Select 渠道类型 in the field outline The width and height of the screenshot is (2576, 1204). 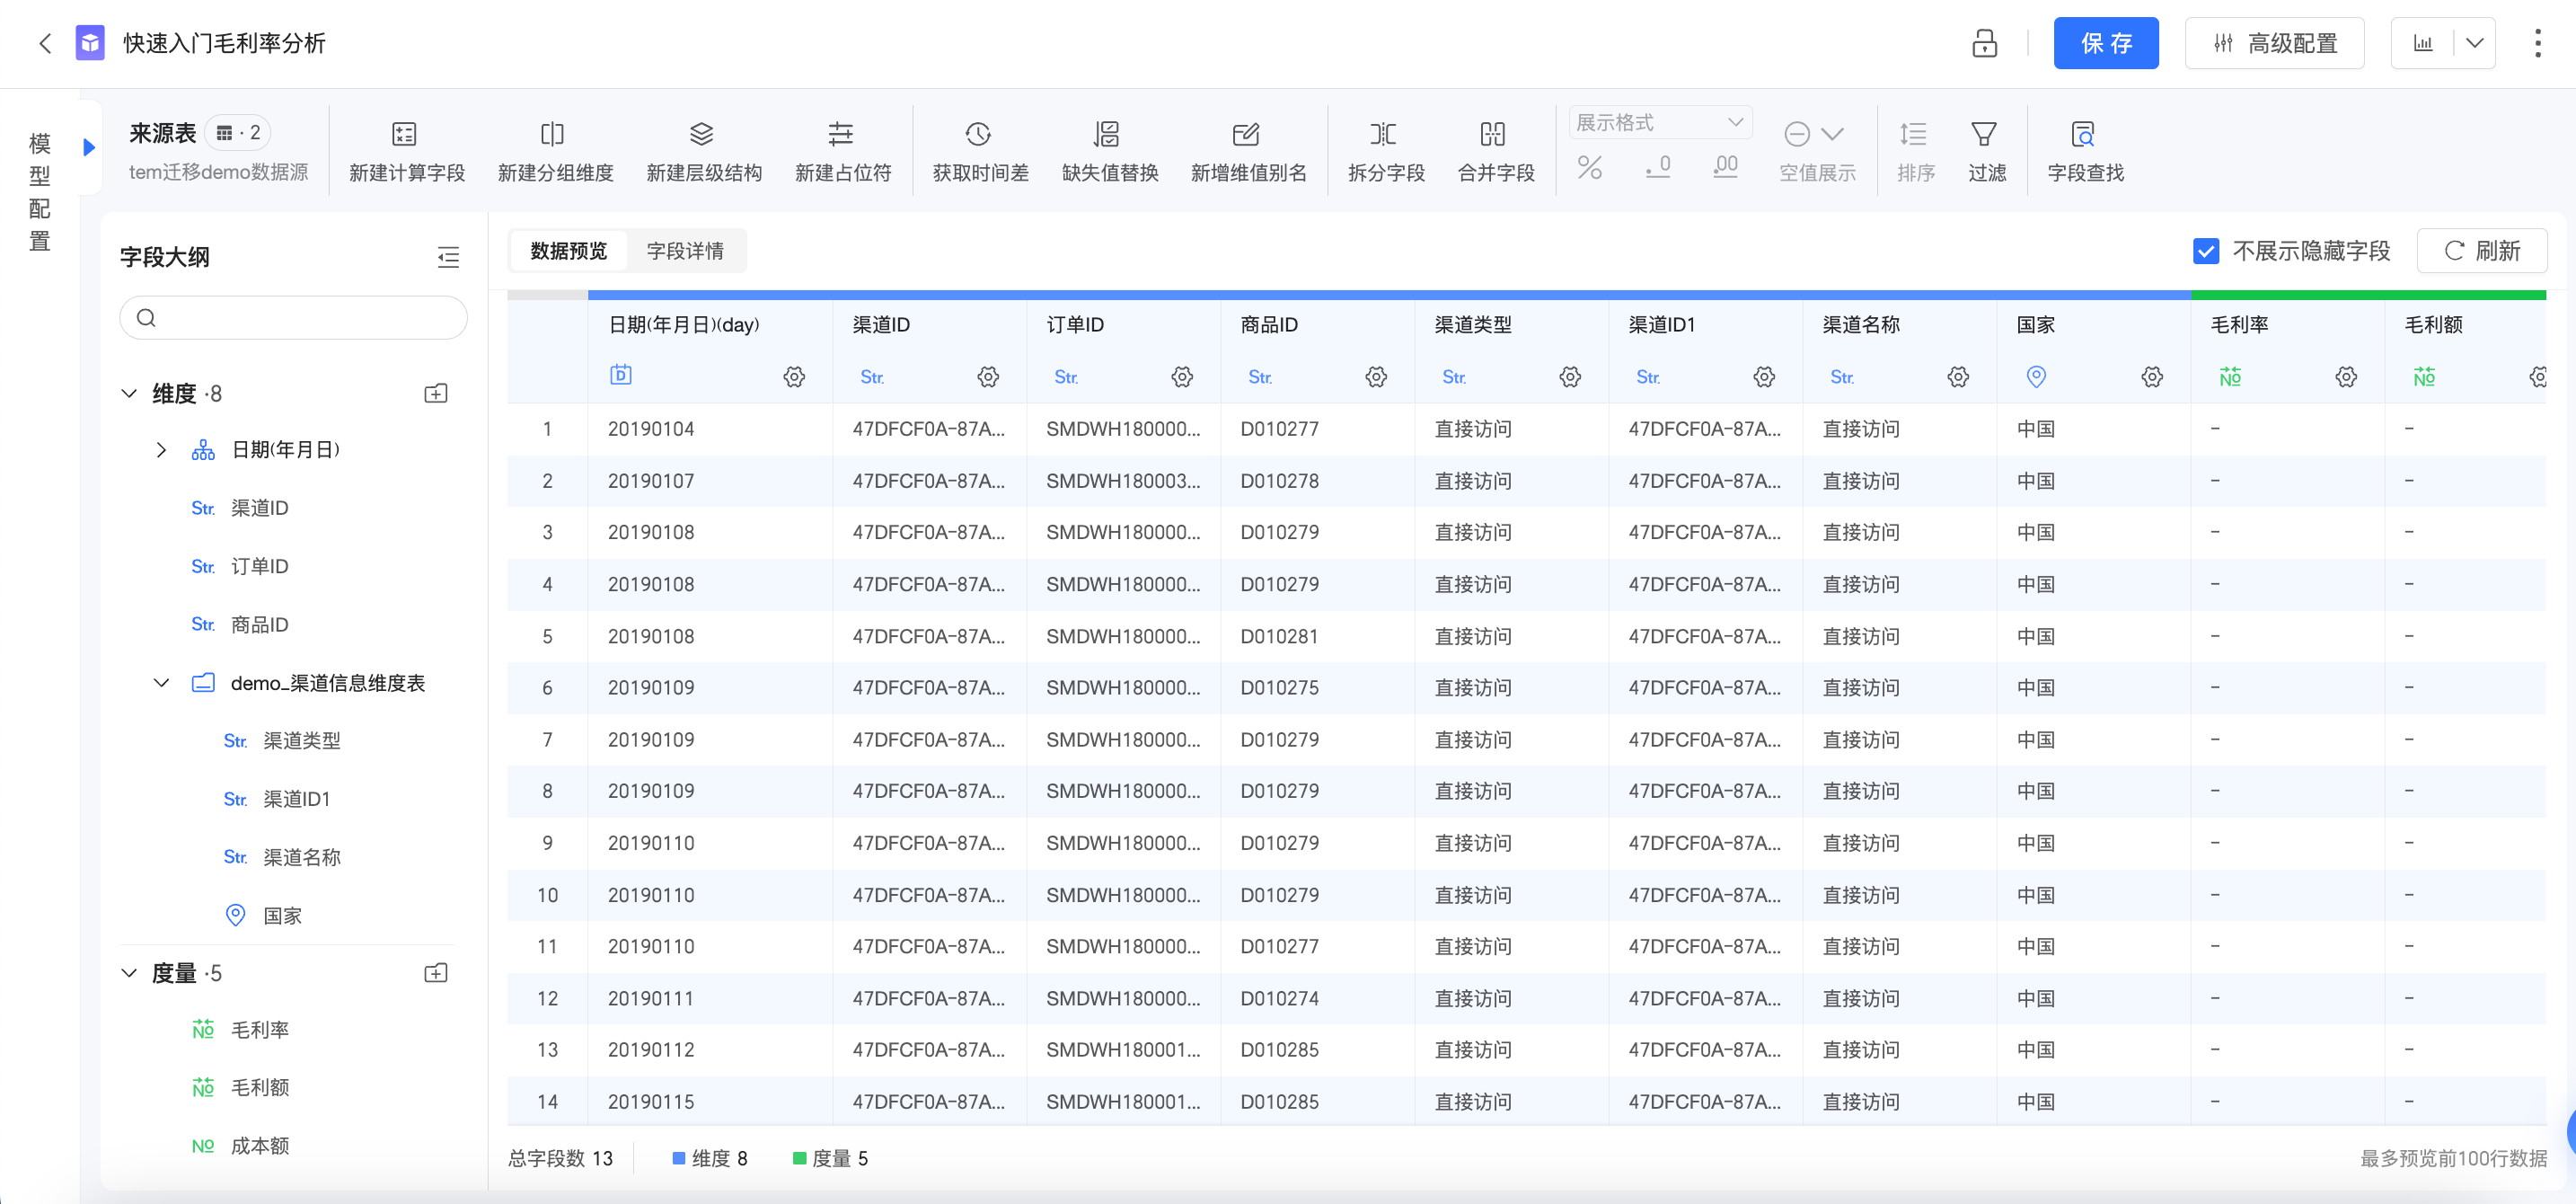coord(301,741)
